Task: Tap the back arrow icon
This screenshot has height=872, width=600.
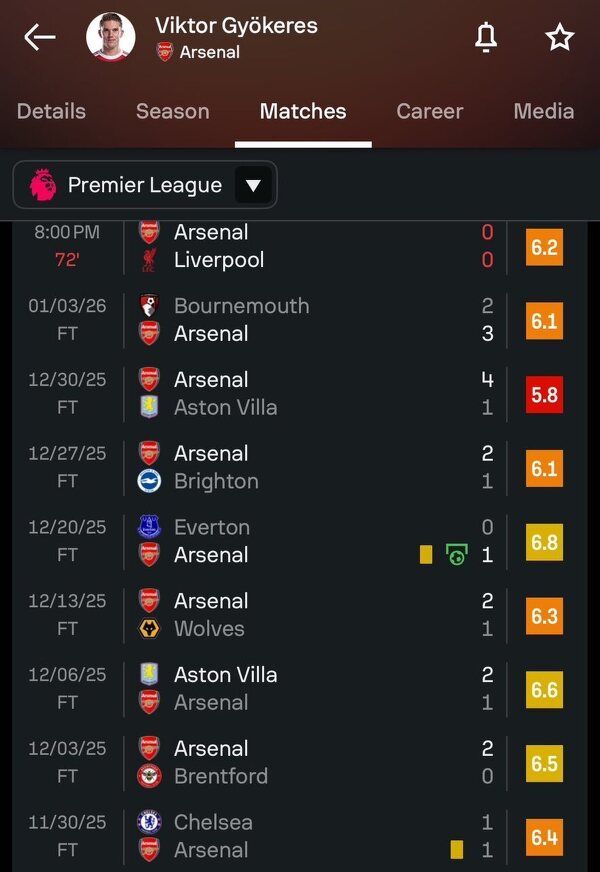Action: tap(40, 38)
